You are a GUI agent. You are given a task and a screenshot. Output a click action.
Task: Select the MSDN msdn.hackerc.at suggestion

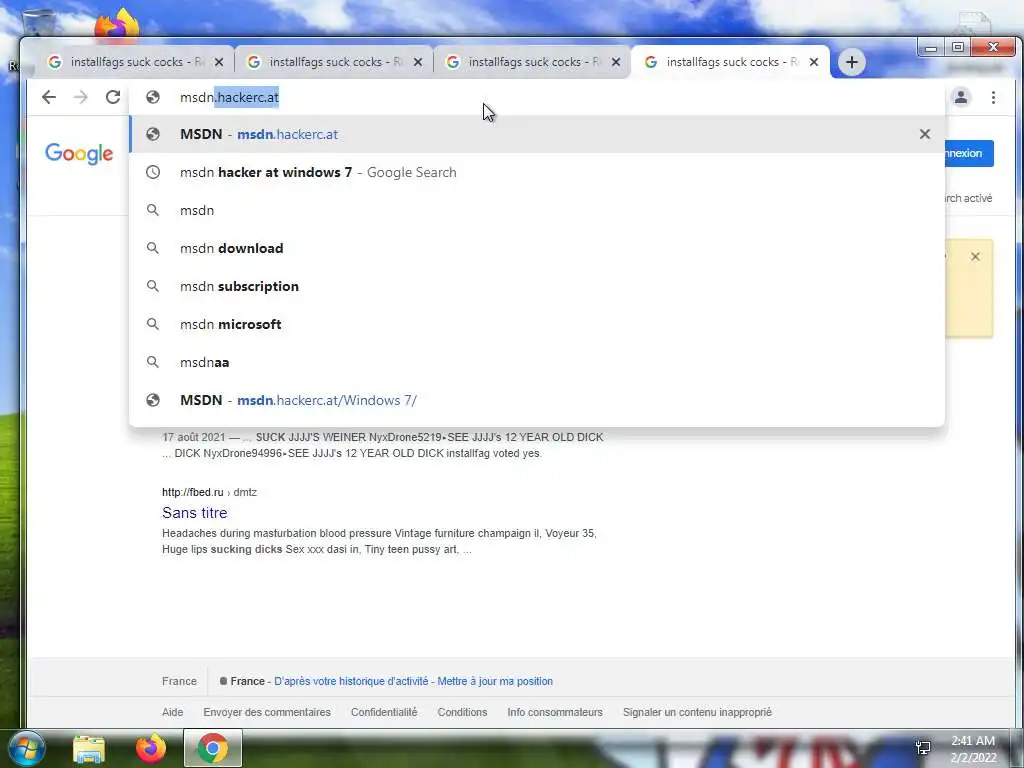pyautogui.click(x=537, y=134)
